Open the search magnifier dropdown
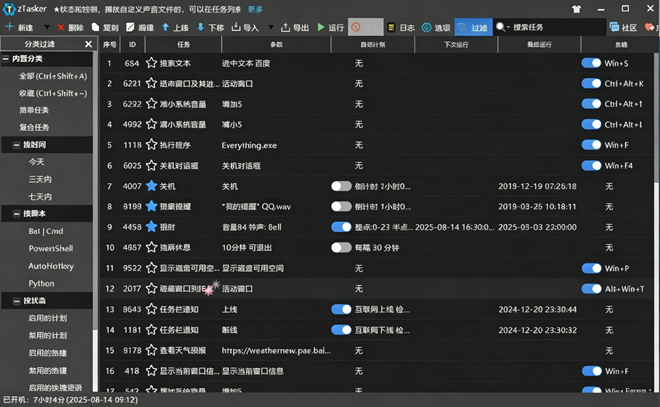660x407 pixels. pos(503,27)
